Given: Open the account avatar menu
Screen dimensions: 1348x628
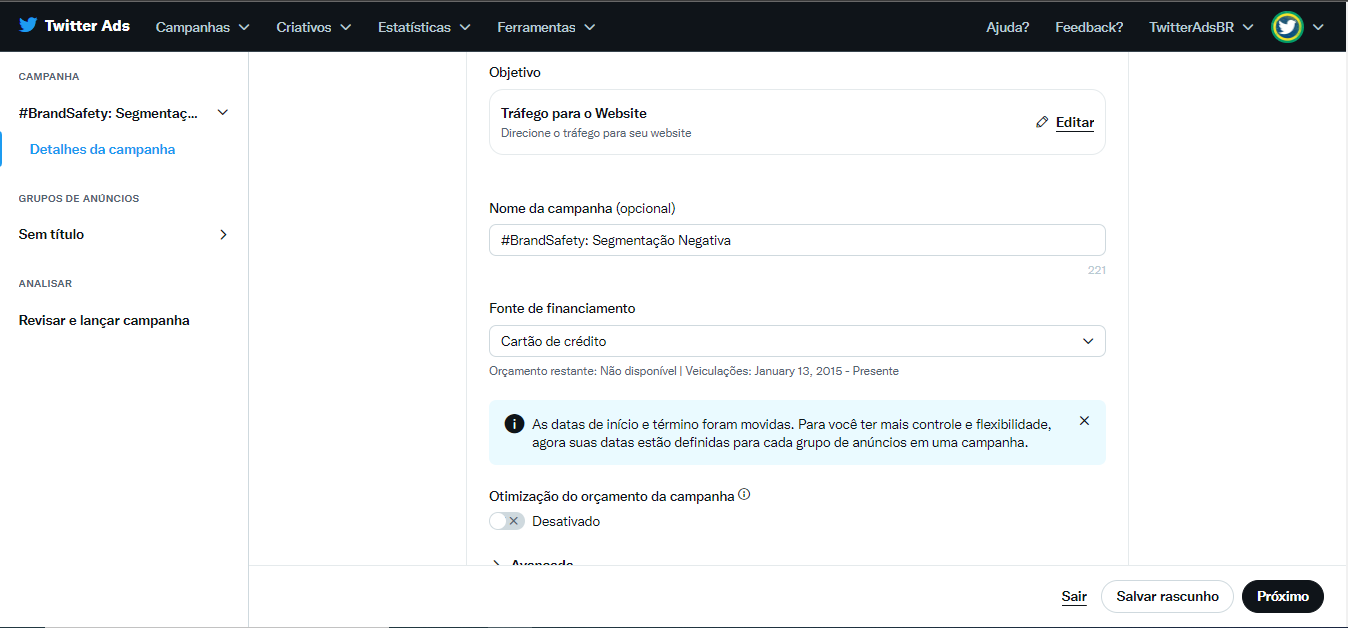Looking at the screenshot, I should [1287, 27].
